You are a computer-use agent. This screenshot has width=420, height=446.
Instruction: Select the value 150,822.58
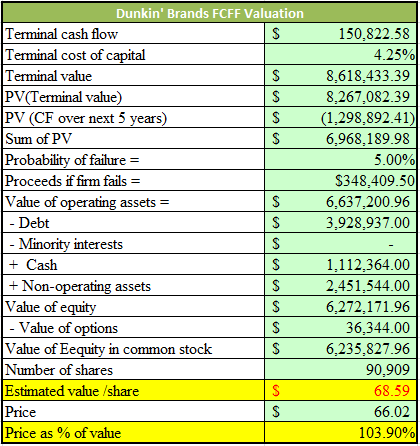point(374,34)
